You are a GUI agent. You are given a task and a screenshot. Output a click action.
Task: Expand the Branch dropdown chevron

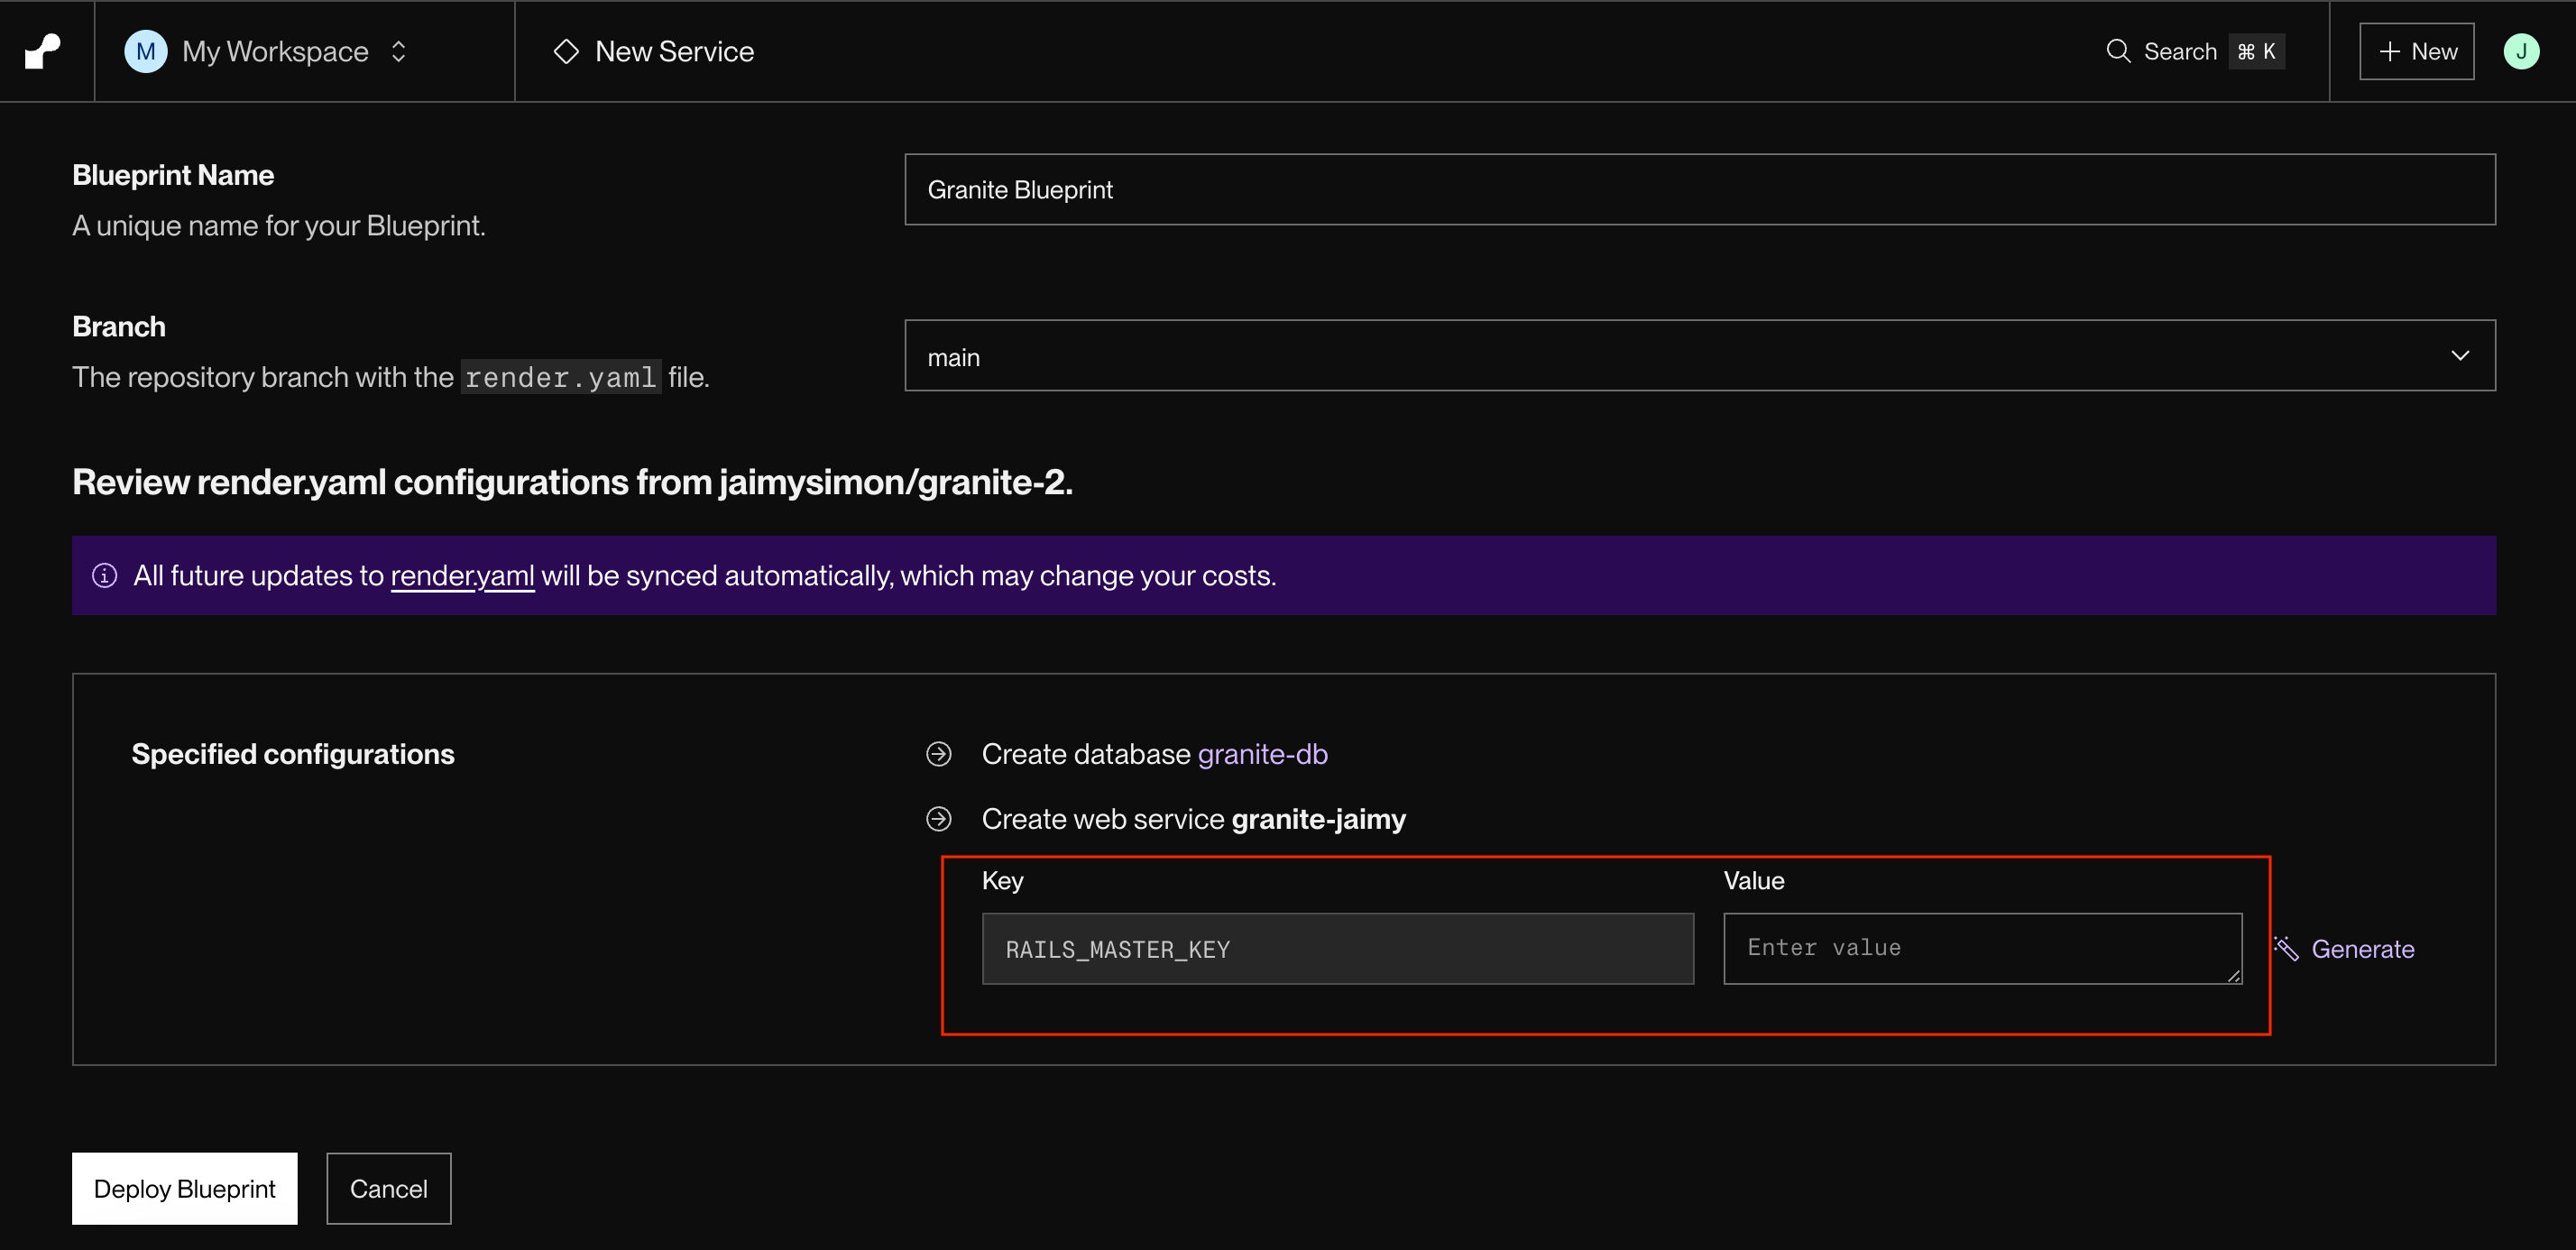(x=2460, y=356)
